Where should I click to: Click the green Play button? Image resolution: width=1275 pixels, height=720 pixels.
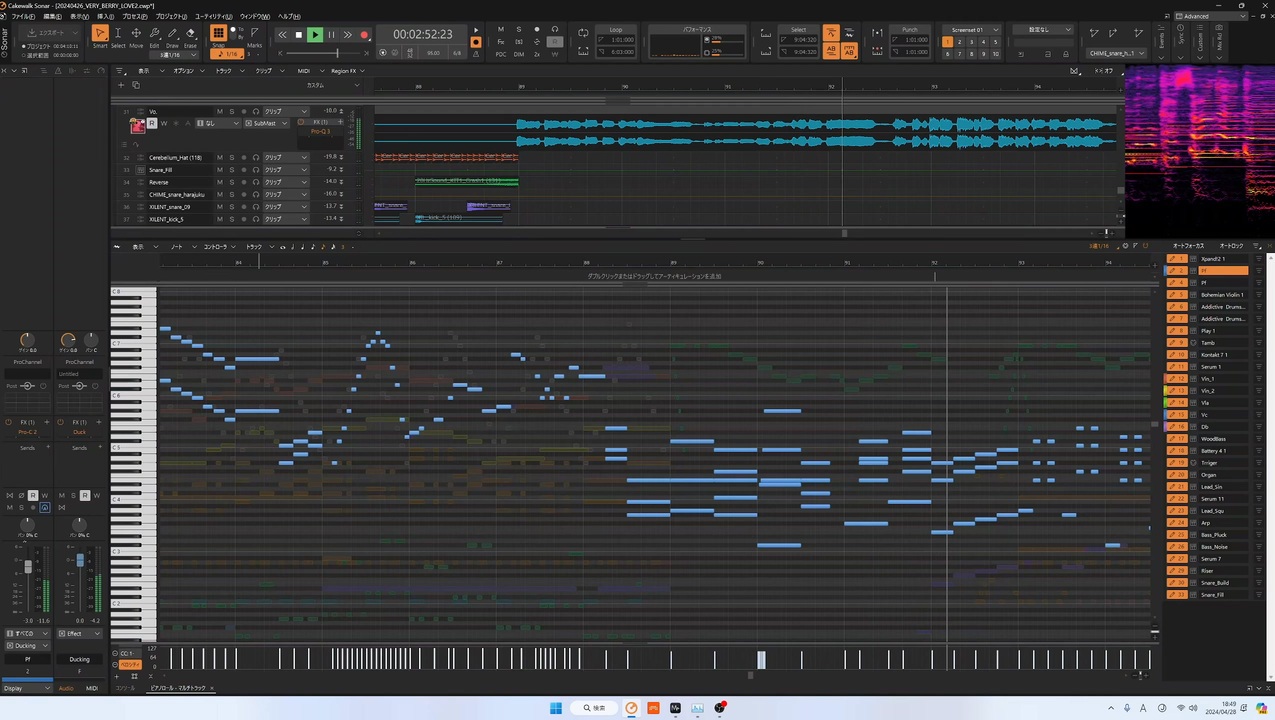click(315, 35)
